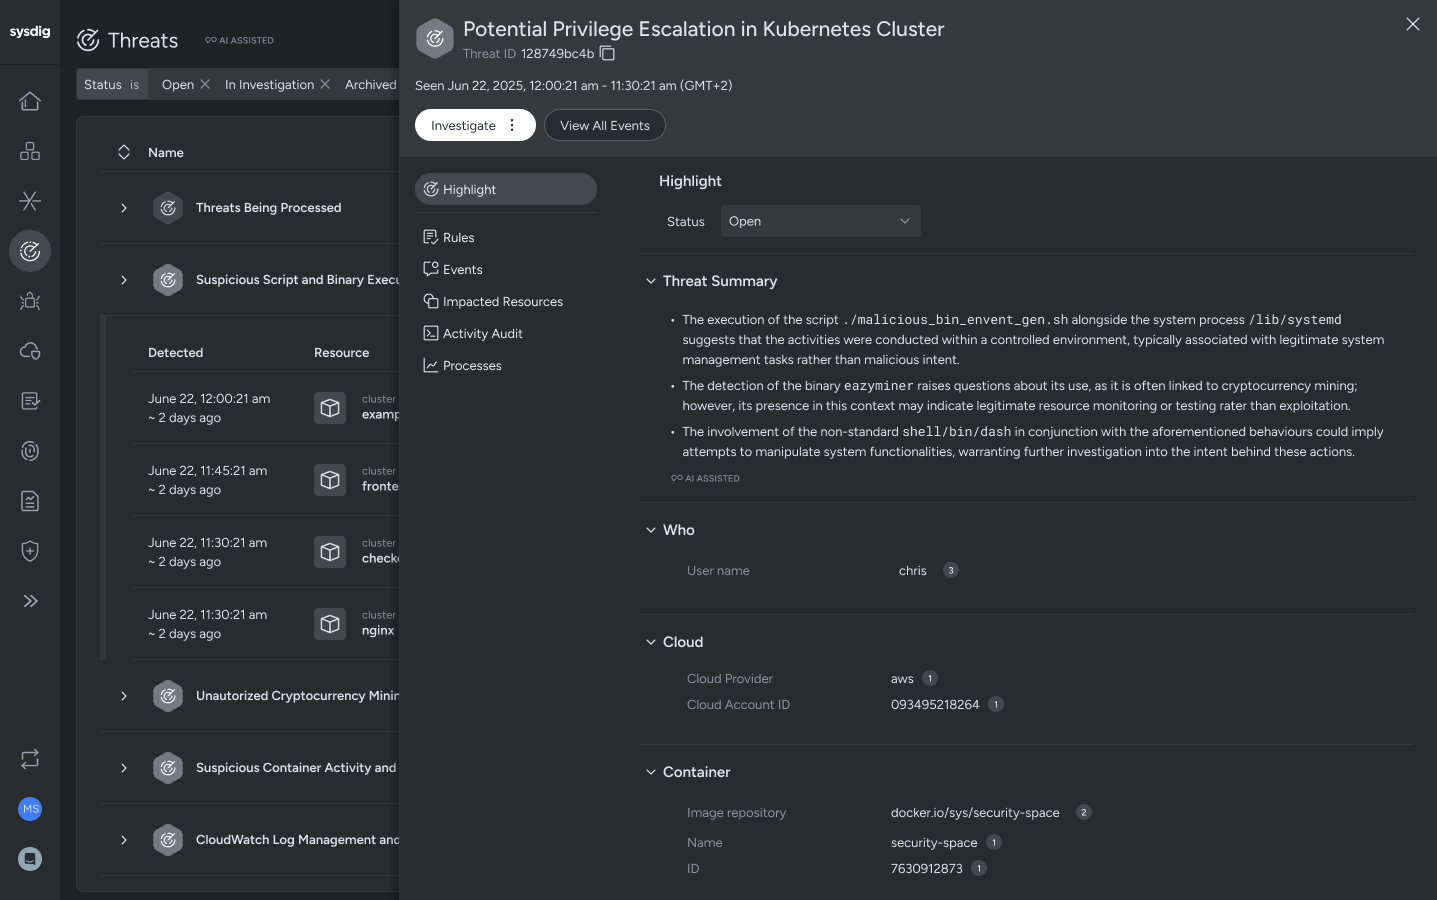Click the Threats radar icon in sidebar
The image size is (1437, 900).
point(30,251)
